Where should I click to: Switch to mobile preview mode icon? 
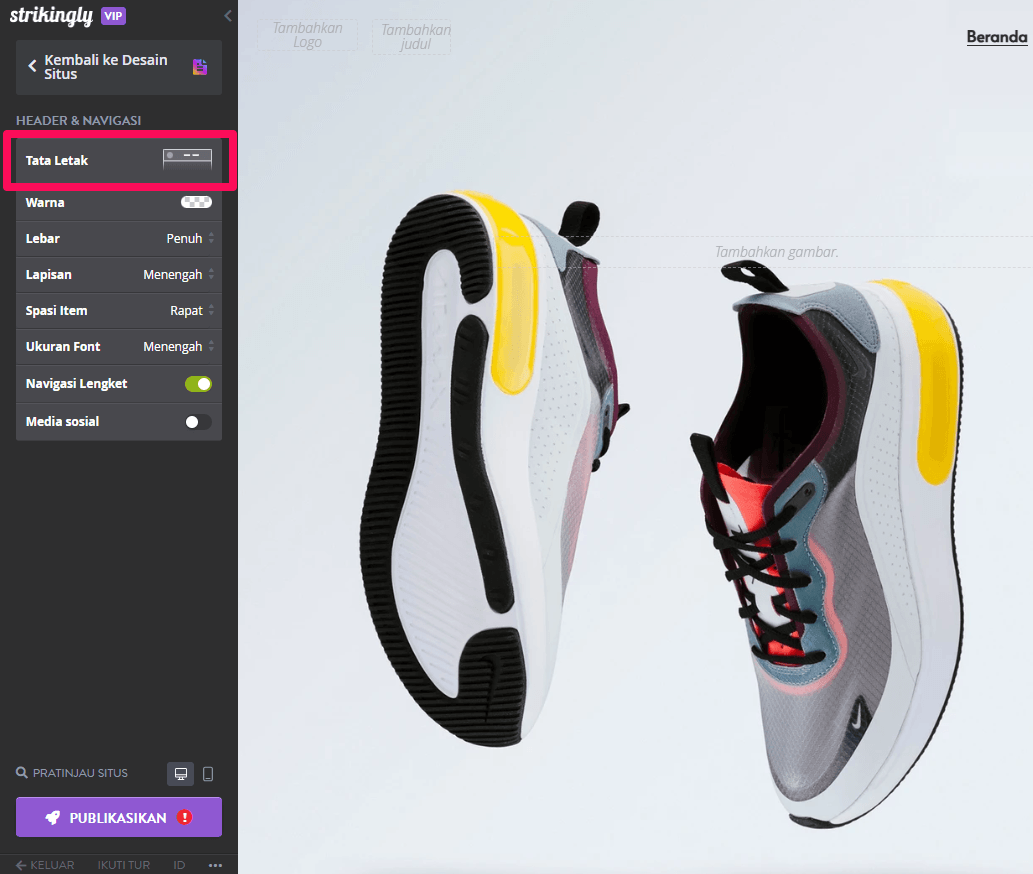pos(208,774)
